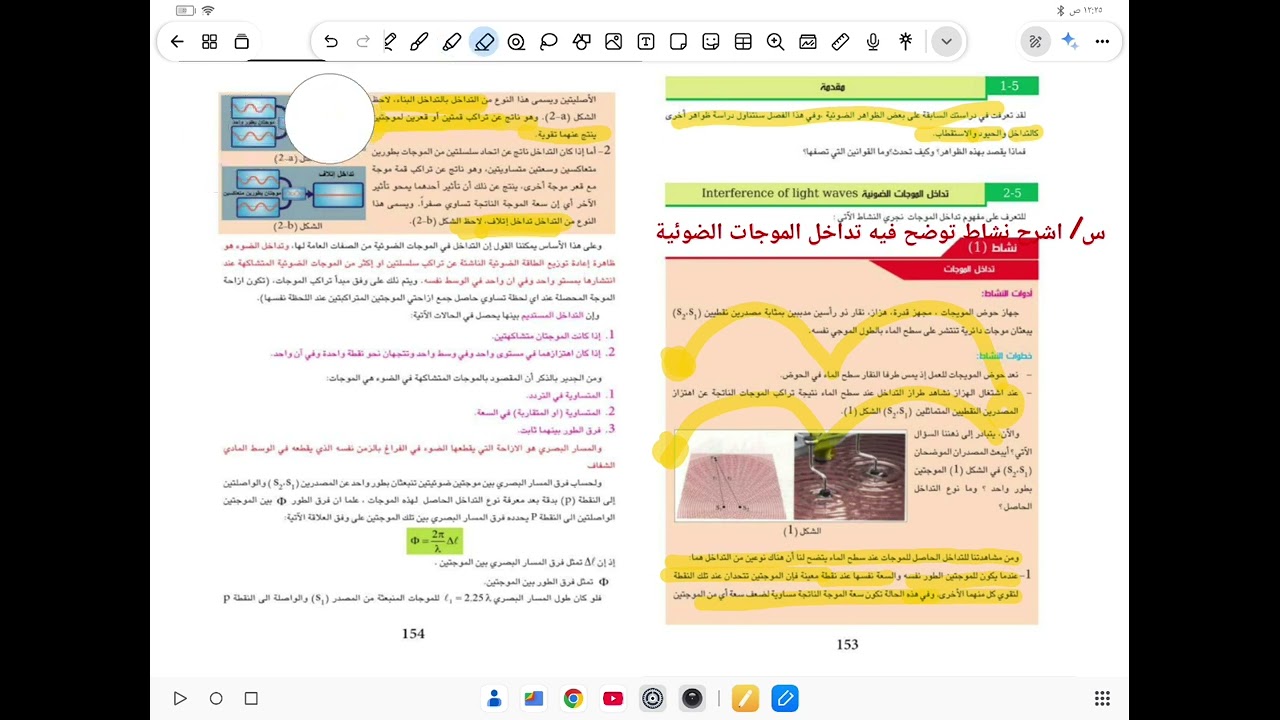This screenshot has height=720, width=1280.
Task: Tap the figure caption 'الشكل (1)'
Action: 802,531
